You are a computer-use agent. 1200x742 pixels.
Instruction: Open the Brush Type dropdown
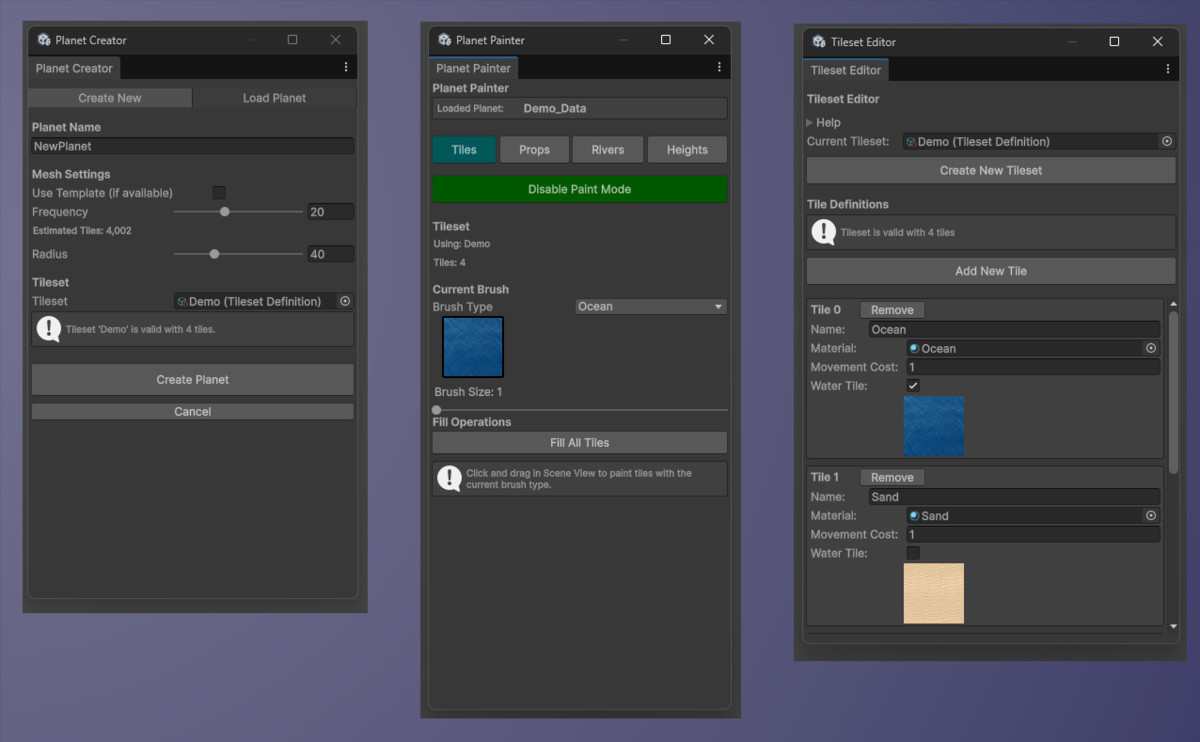651,307
